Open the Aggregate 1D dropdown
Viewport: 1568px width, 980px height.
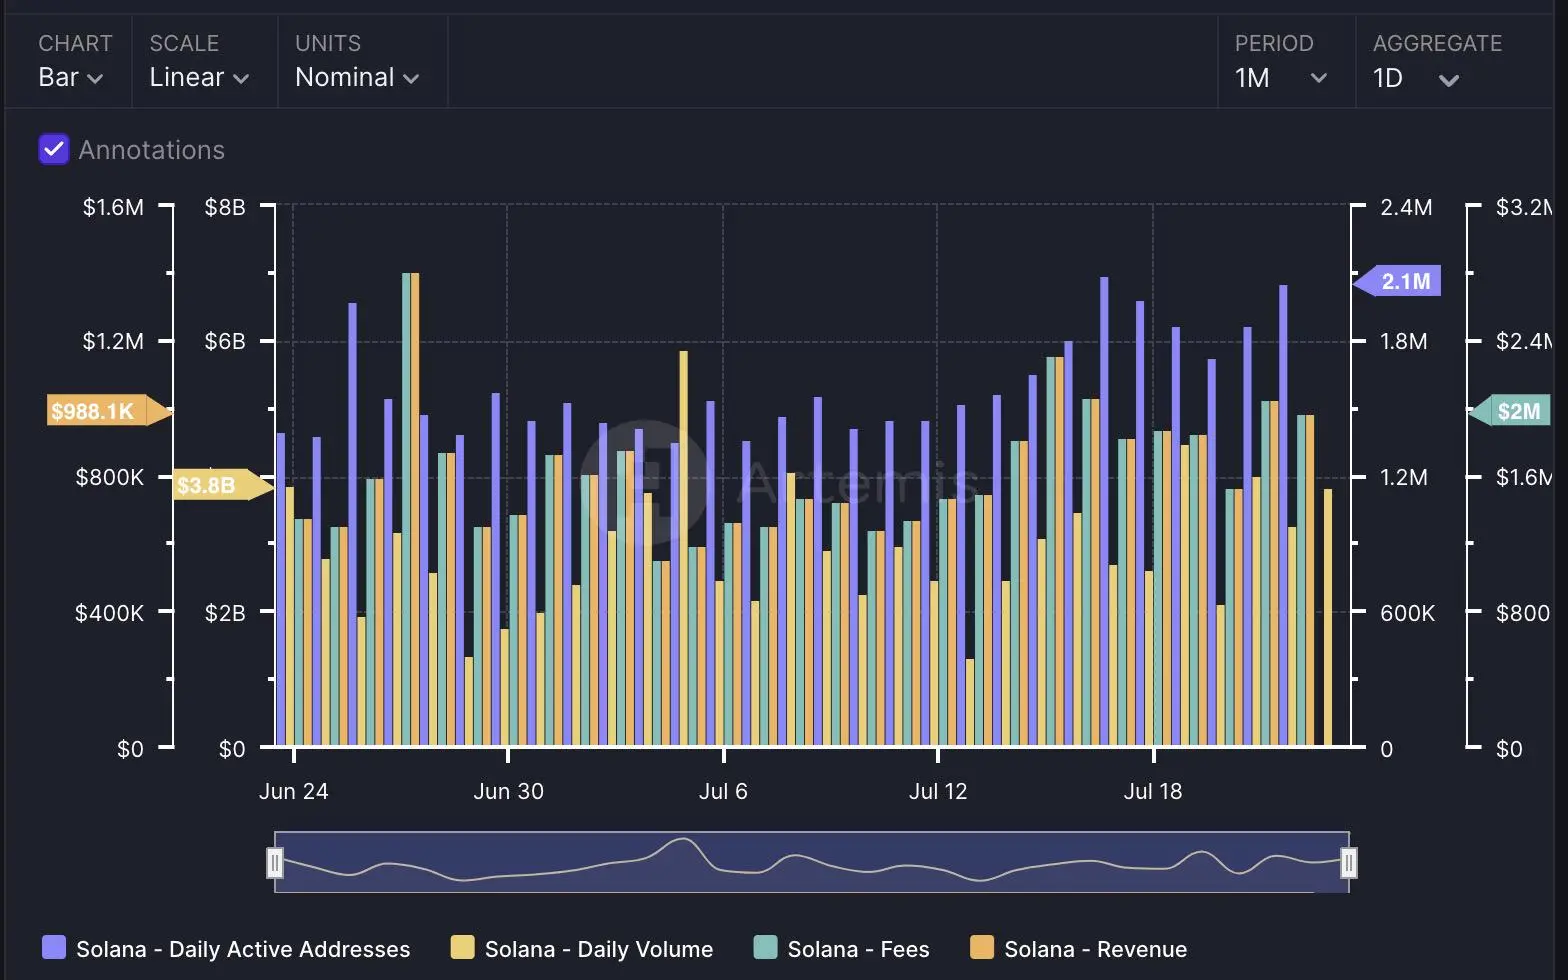point(1415,77)
